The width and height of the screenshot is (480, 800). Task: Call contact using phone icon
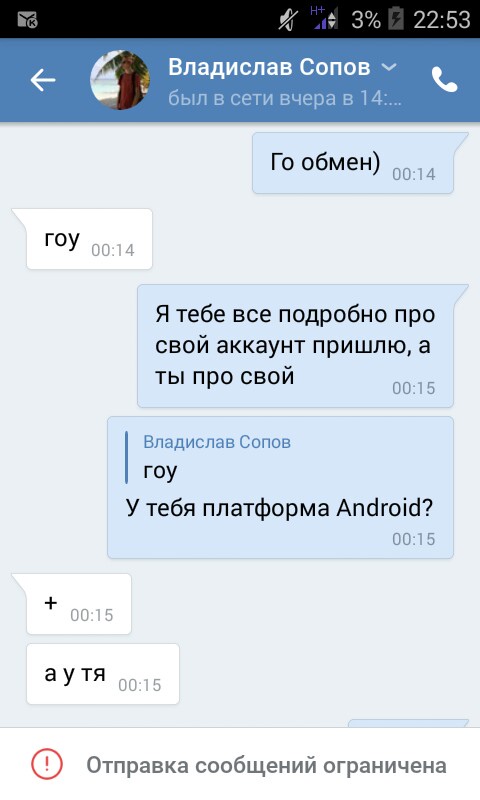(444, 80)
